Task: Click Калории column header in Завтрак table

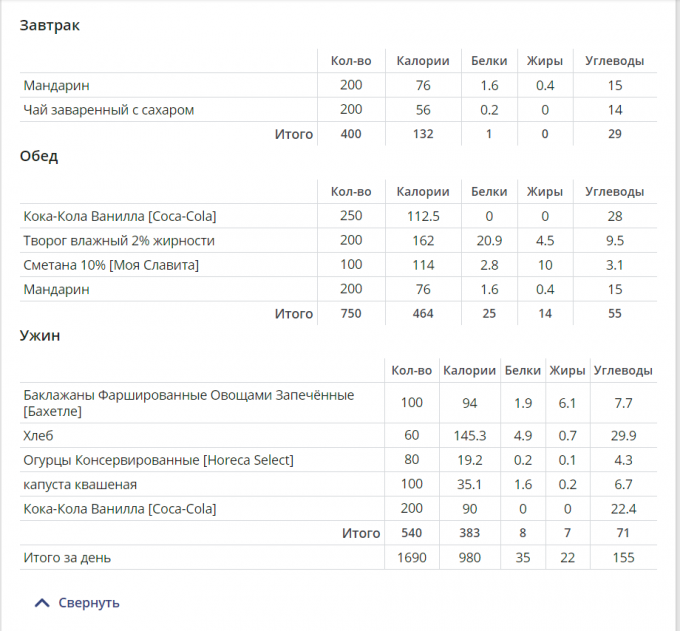Action: [423, 61]
